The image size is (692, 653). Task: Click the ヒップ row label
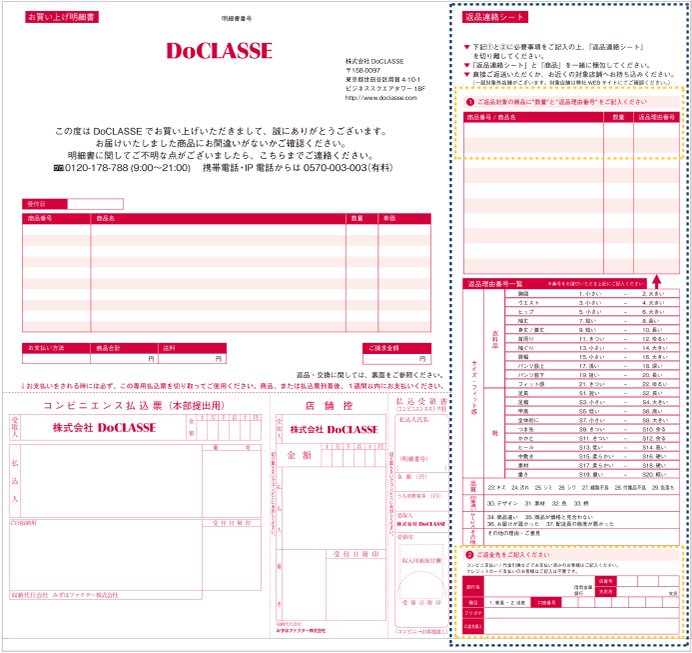click(x=525, y=311)
